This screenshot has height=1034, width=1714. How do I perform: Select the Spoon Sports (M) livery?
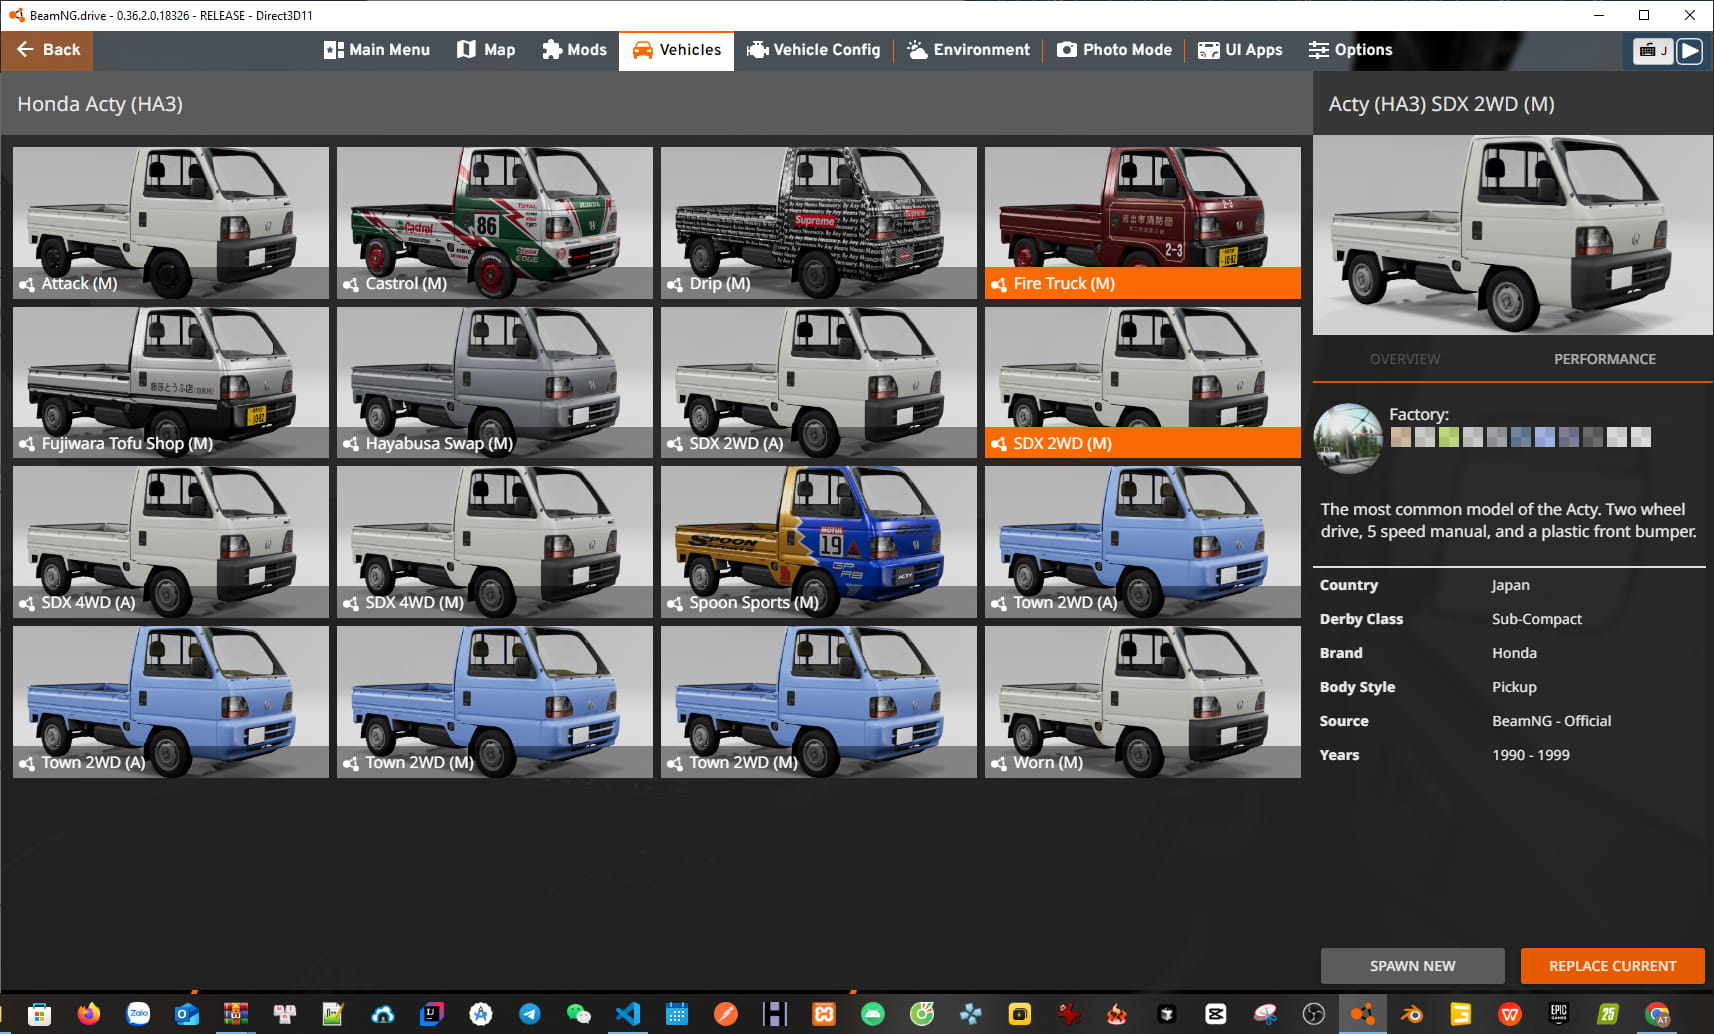point(819,542)
